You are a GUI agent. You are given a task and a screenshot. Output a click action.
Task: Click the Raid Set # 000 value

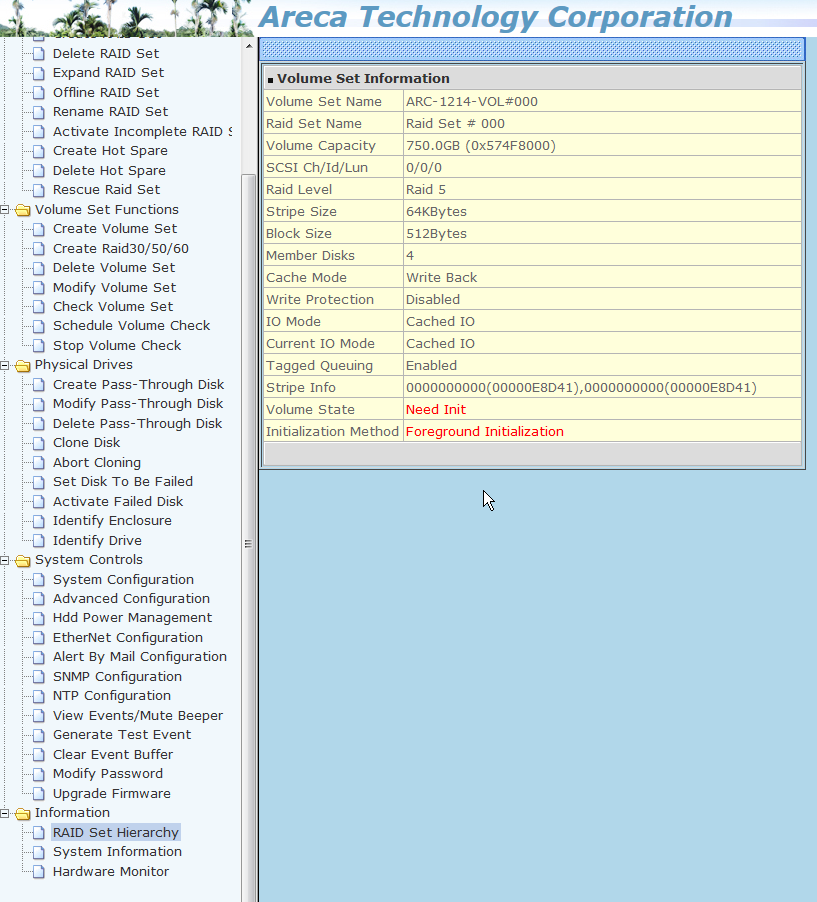[x=455, y=124]
